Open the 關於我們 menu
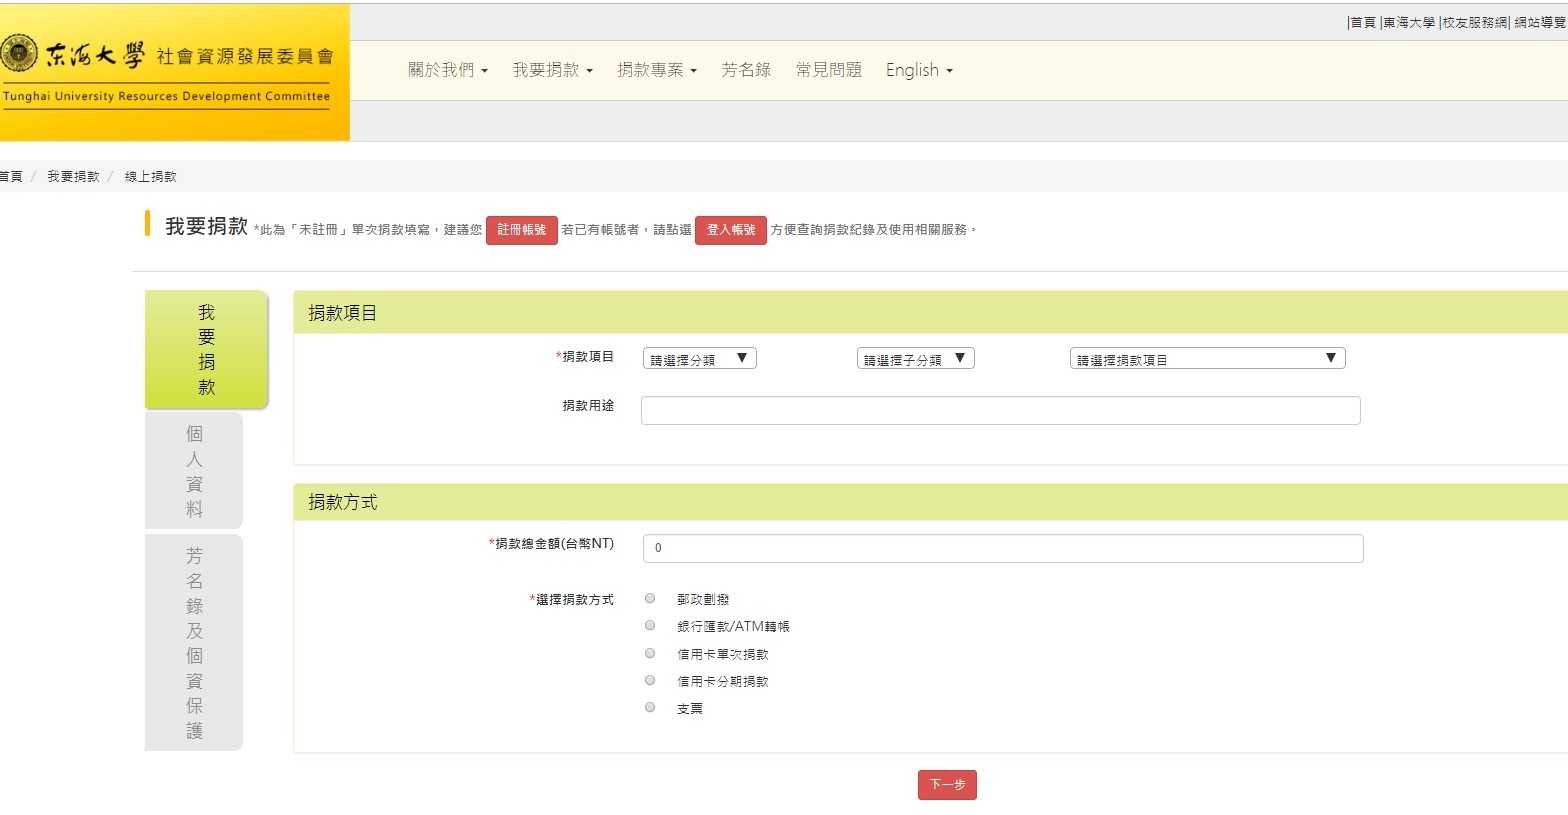The height and width of the screenshot is (815, 1568). (x=447, y=70)
